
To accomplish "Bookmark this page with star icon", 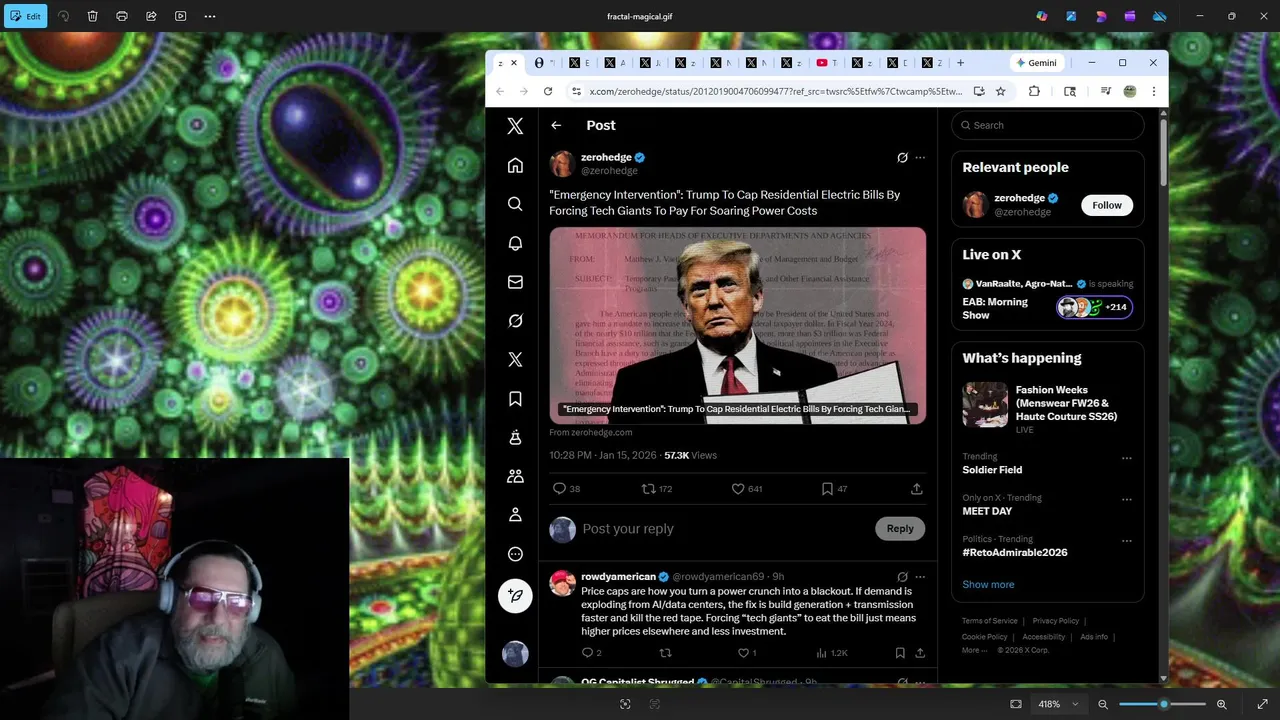I will (1000, 91).
